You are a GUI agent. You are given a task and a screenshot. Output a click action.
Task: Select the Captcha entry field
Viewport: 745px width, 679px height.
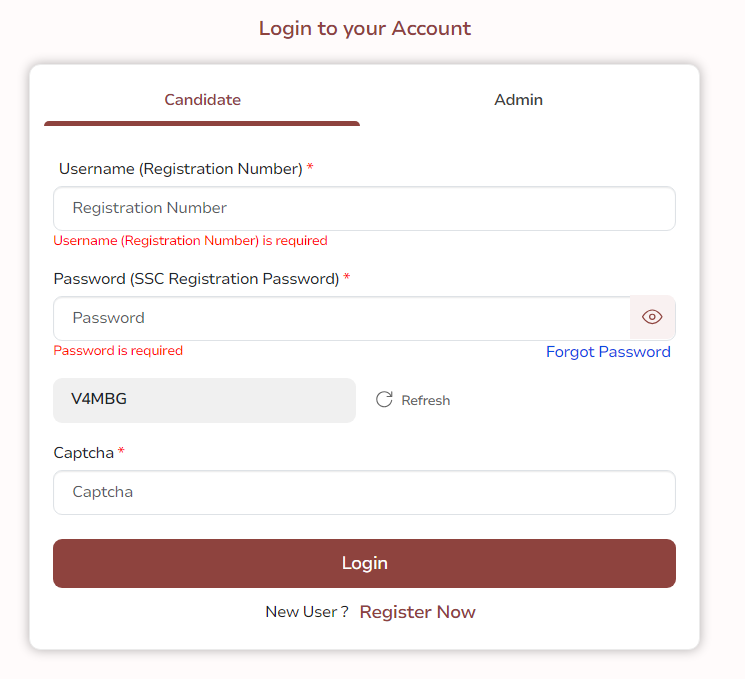coord(364,492)
